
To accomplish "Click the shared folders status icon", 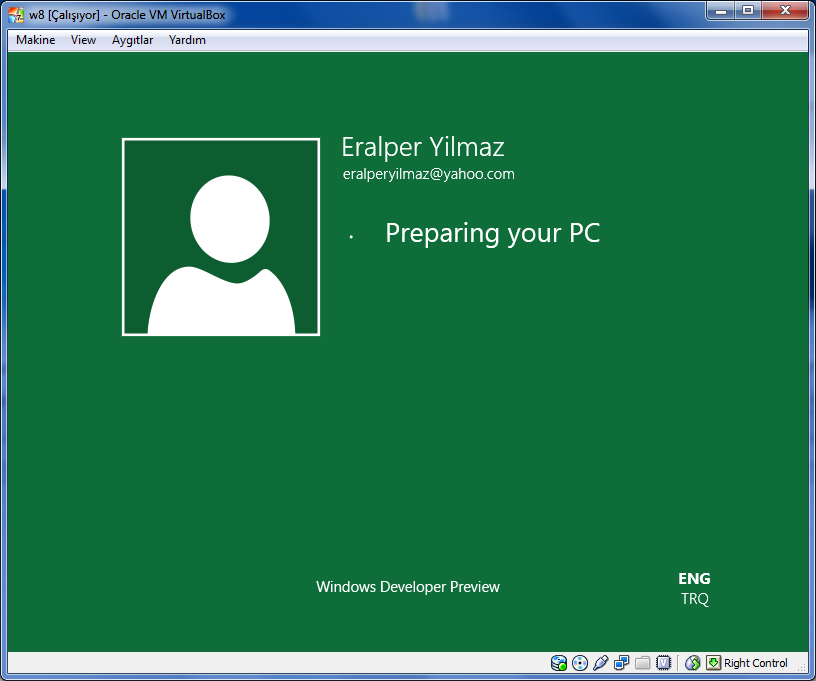I will pyautogui.click(x=642, y=663).
